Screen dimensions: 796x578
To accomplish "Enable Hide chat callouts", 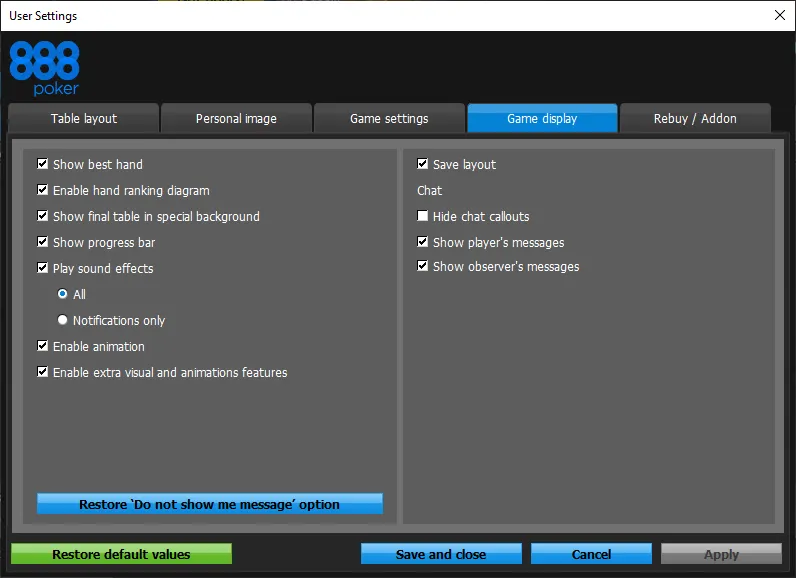I will 423,216.
